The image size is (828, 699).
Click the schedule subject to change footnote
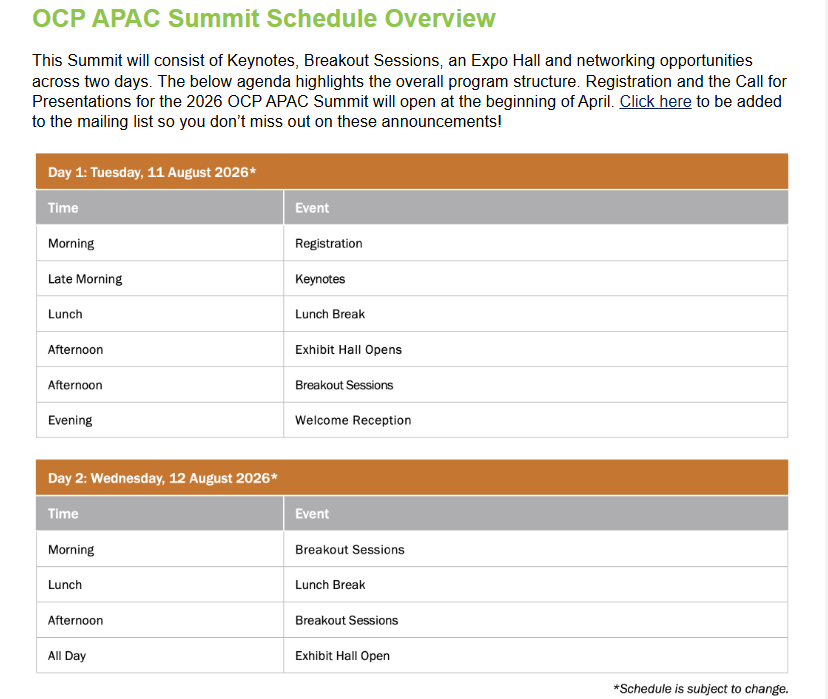pyautogui.click(x=700, y=688)
